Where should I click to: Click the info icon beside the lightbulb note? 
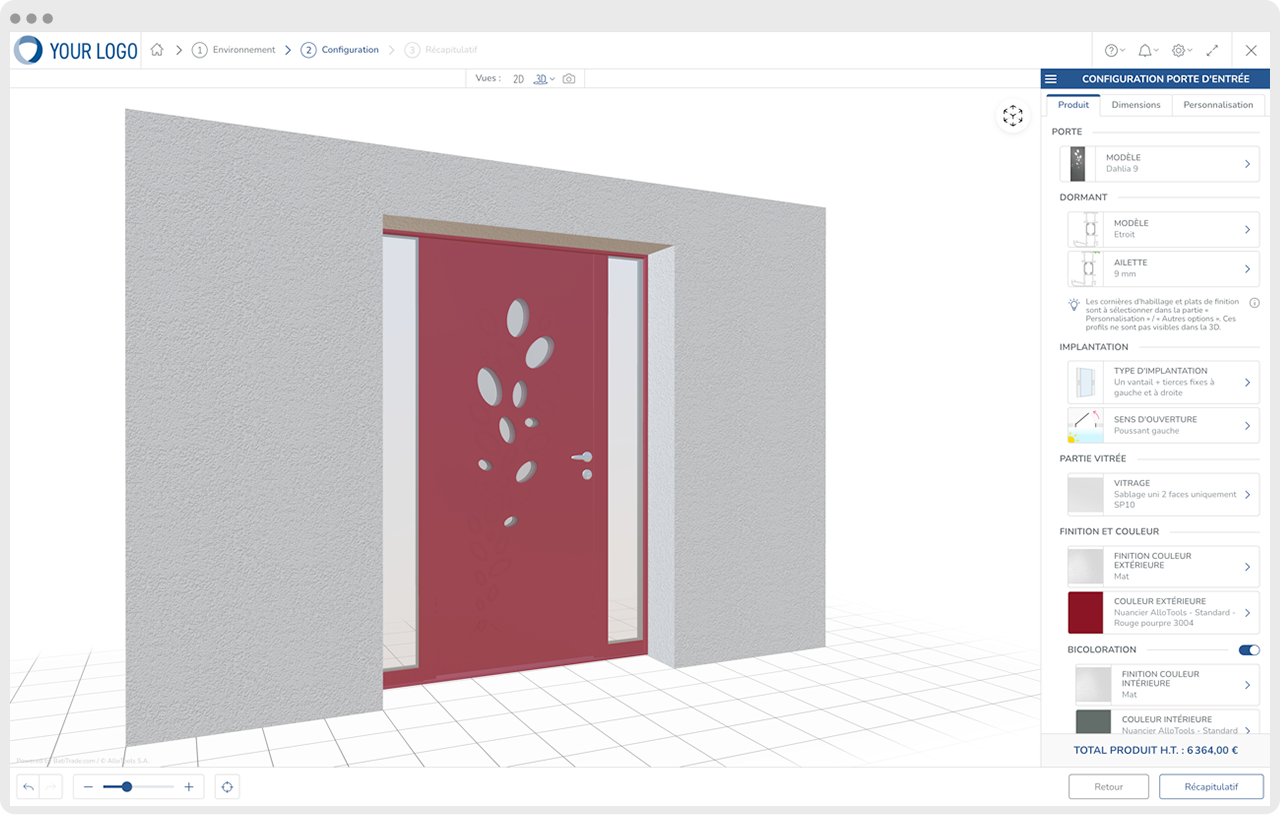coord(1254,302)
